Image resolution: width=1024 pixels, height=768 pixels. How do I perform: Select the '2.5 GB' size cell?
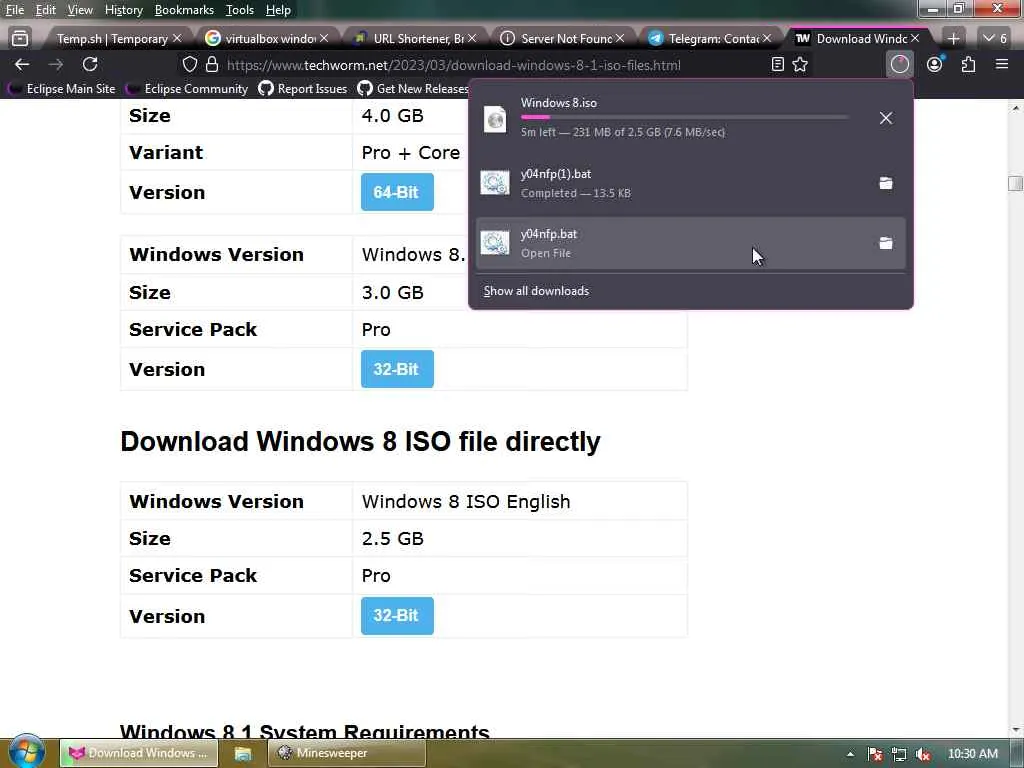point(520,539)
